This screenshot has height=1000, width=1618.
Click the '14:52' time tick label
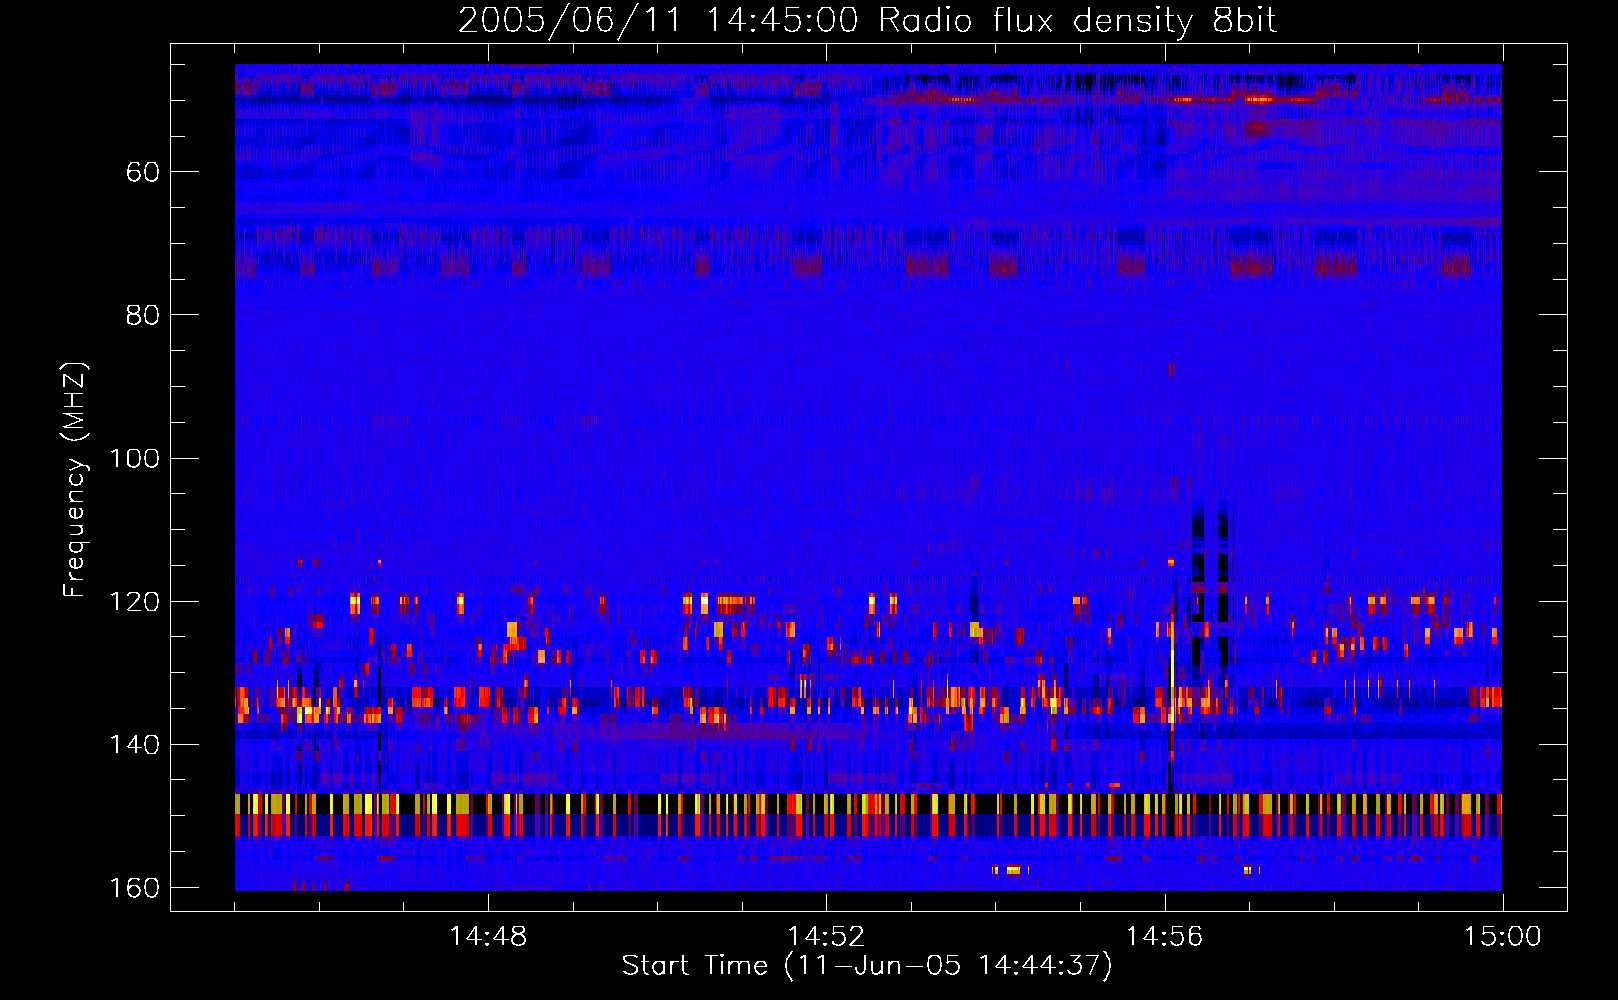pyautogui.click(x=826, y=937)
